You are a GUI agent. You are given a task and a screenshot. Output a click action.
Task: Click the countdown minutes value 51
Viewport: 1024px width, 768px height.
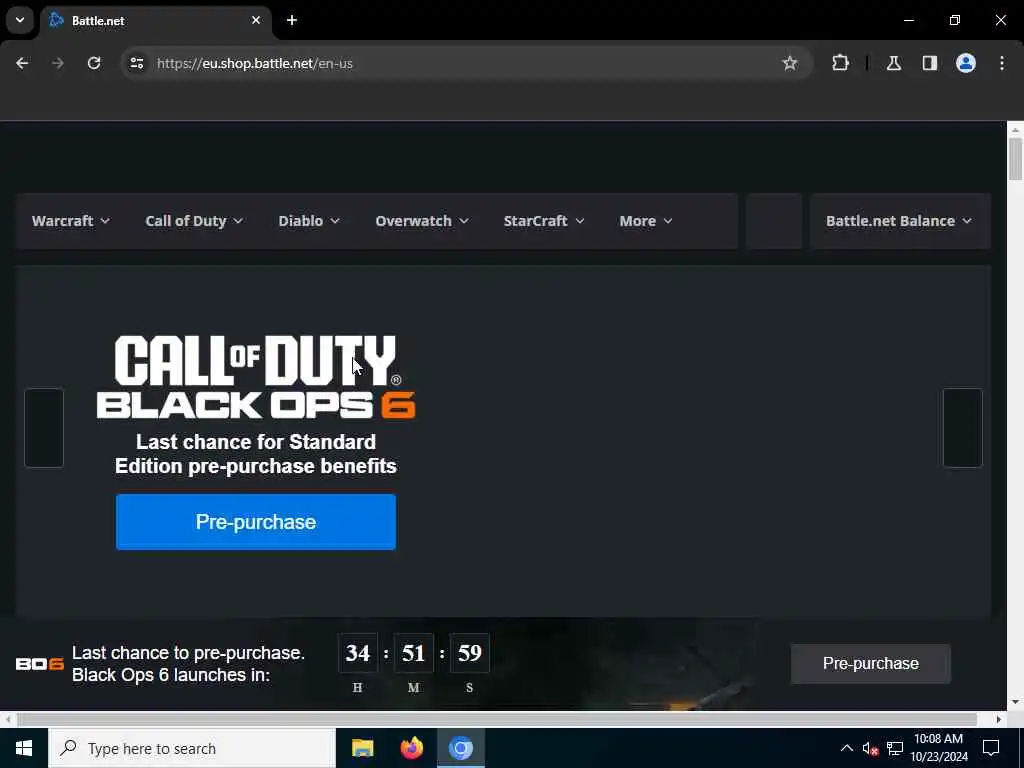click(413, 653)
